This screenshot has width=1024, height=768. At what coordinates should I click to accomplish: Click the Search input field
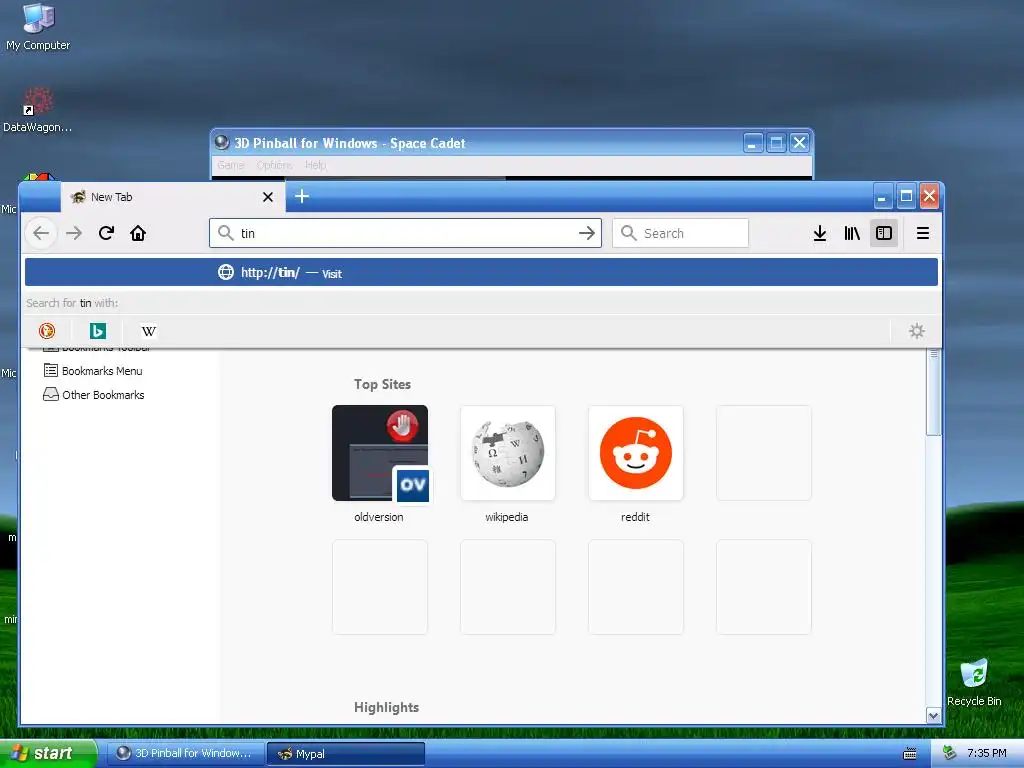pos(680,233)
